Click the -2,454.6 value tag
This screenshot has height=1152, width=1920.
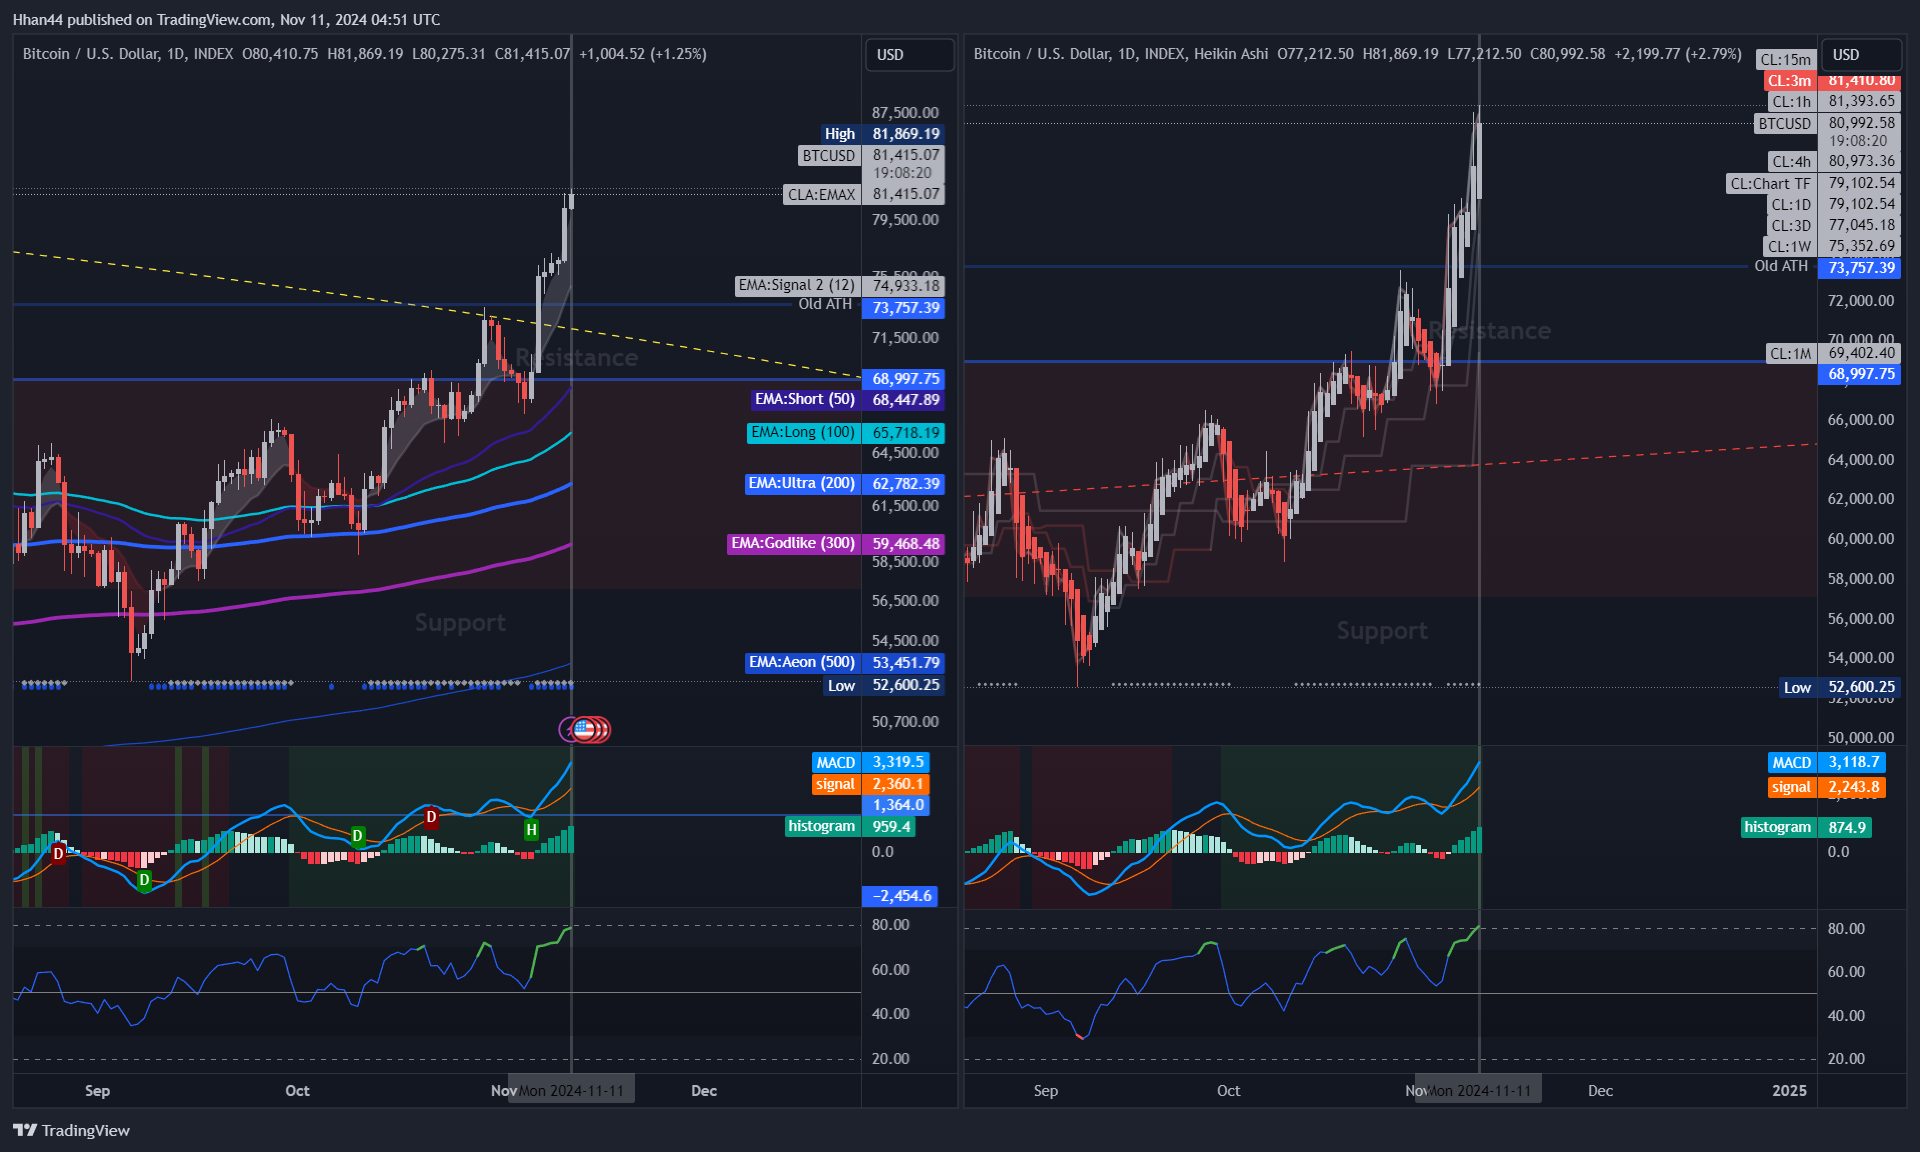[x=901, y=896]
